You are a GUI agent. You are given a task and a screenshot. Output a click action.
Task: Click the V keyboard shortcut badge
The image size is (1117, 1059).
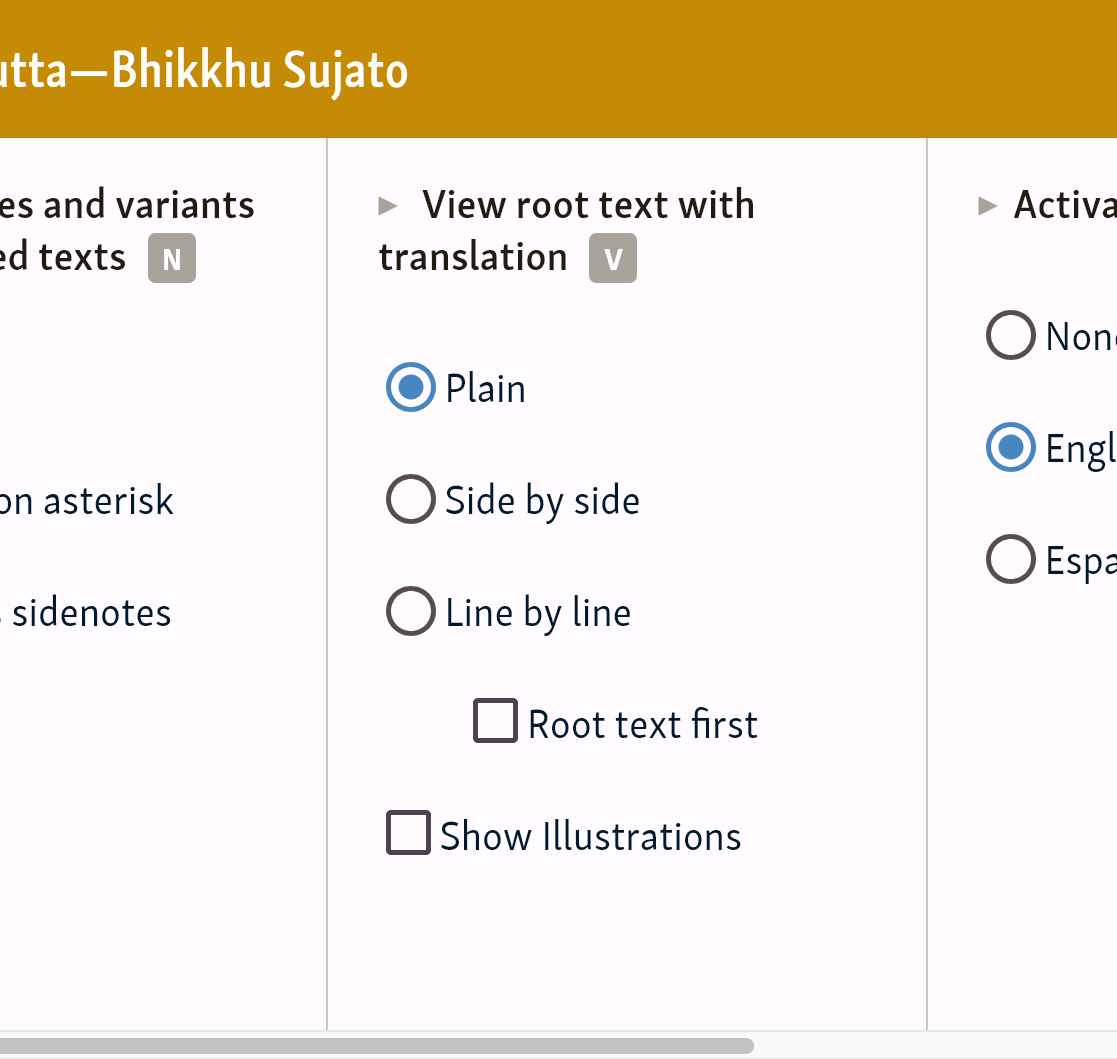[613, 259]
